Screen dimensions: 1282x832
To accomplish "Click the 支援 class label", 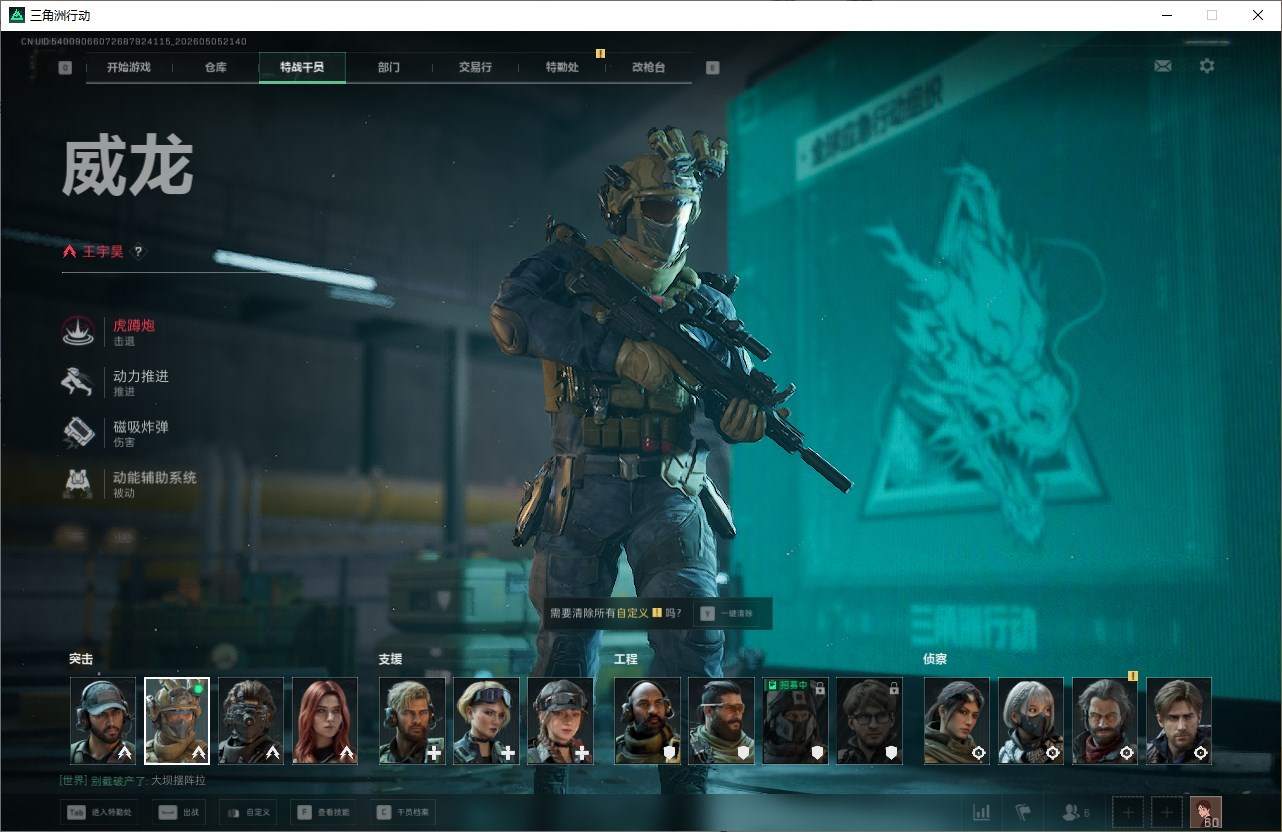I will tap(390, 659).
